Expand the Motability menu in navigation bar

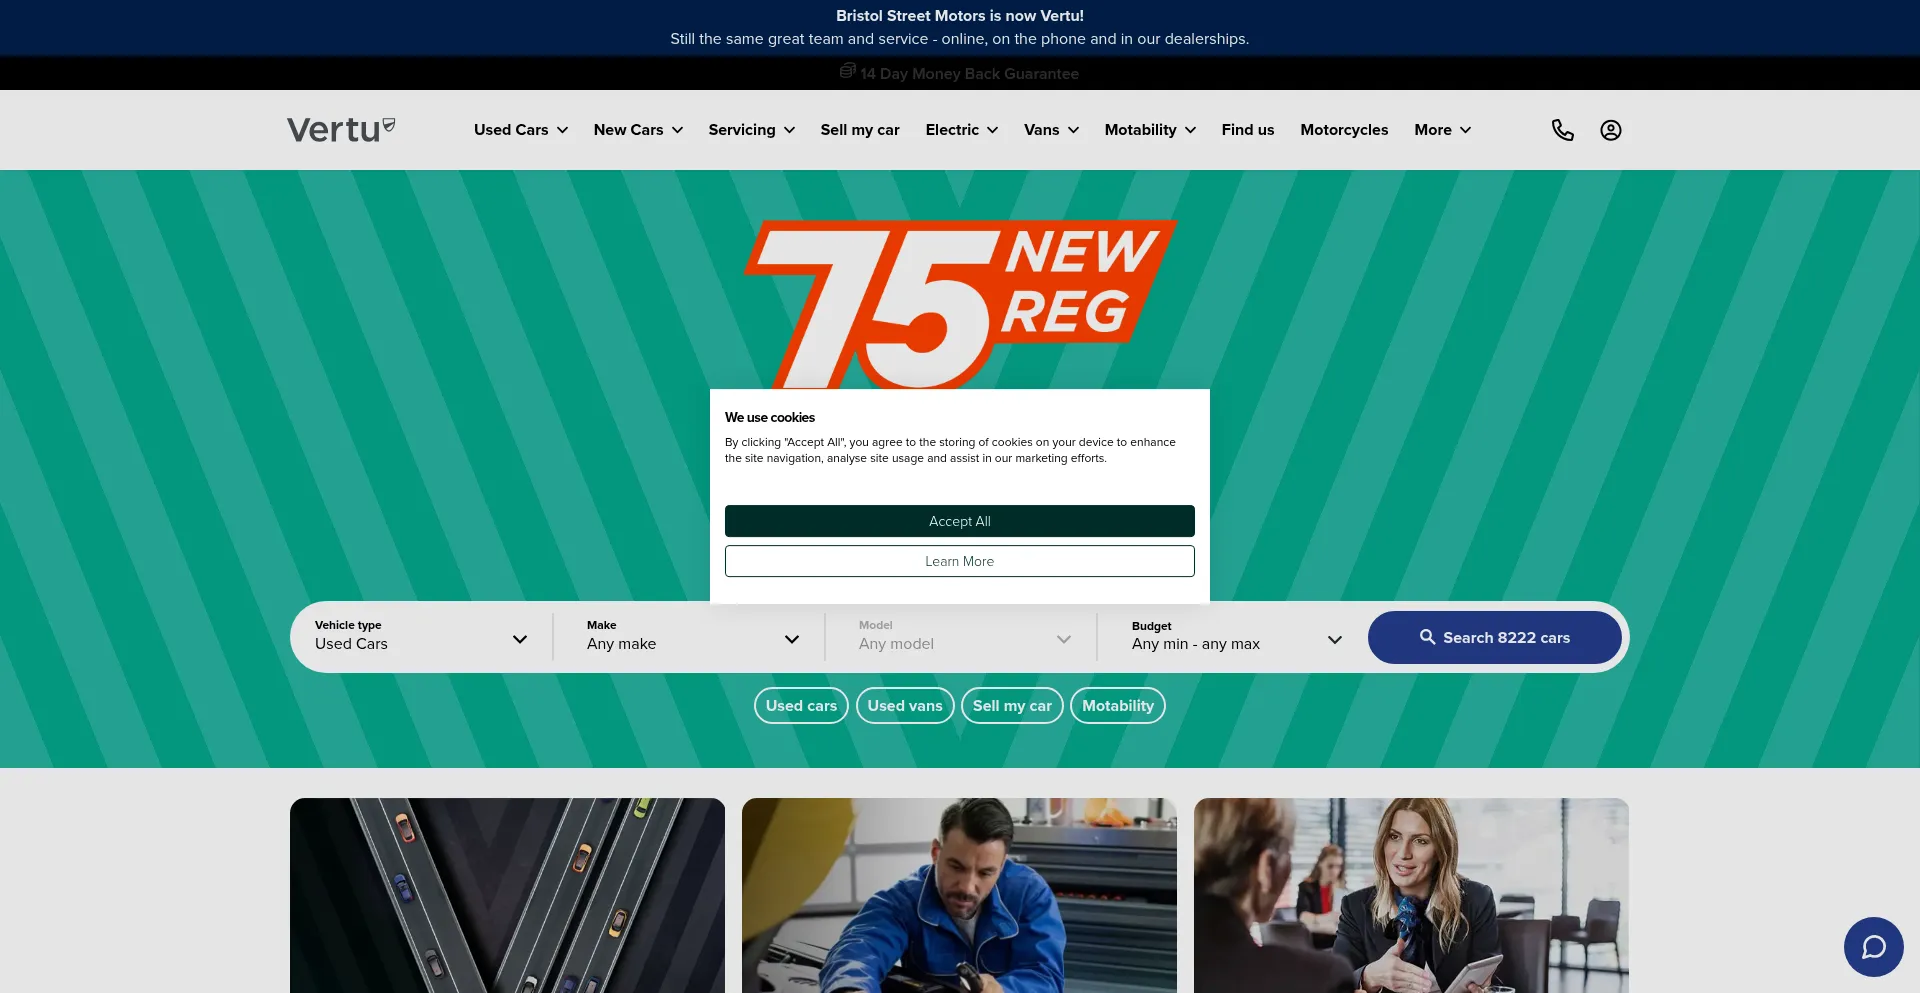tap(1150, 130)
